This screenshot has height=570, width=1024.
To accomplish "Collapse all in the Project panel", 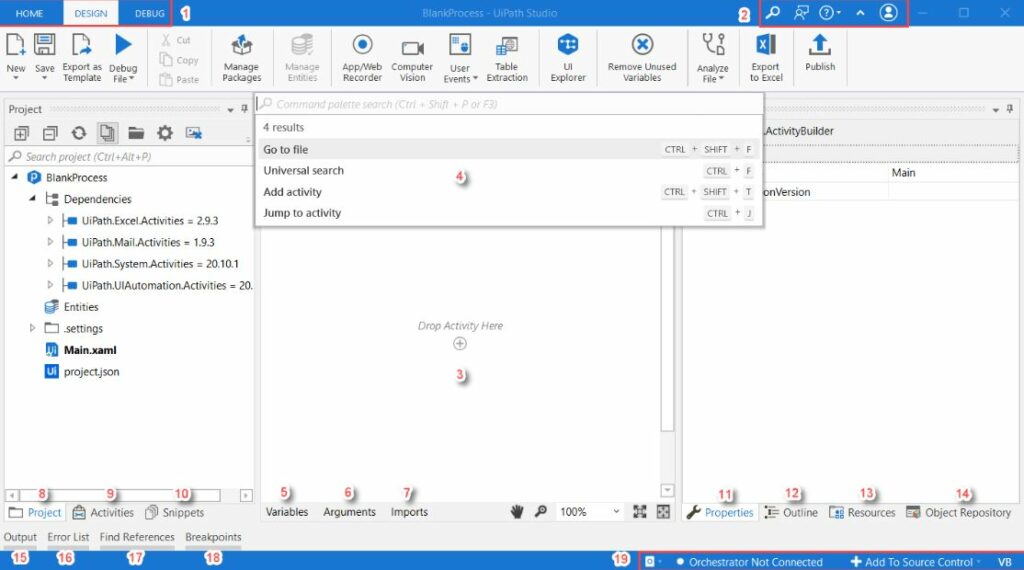I will click(x=50, y=133).
